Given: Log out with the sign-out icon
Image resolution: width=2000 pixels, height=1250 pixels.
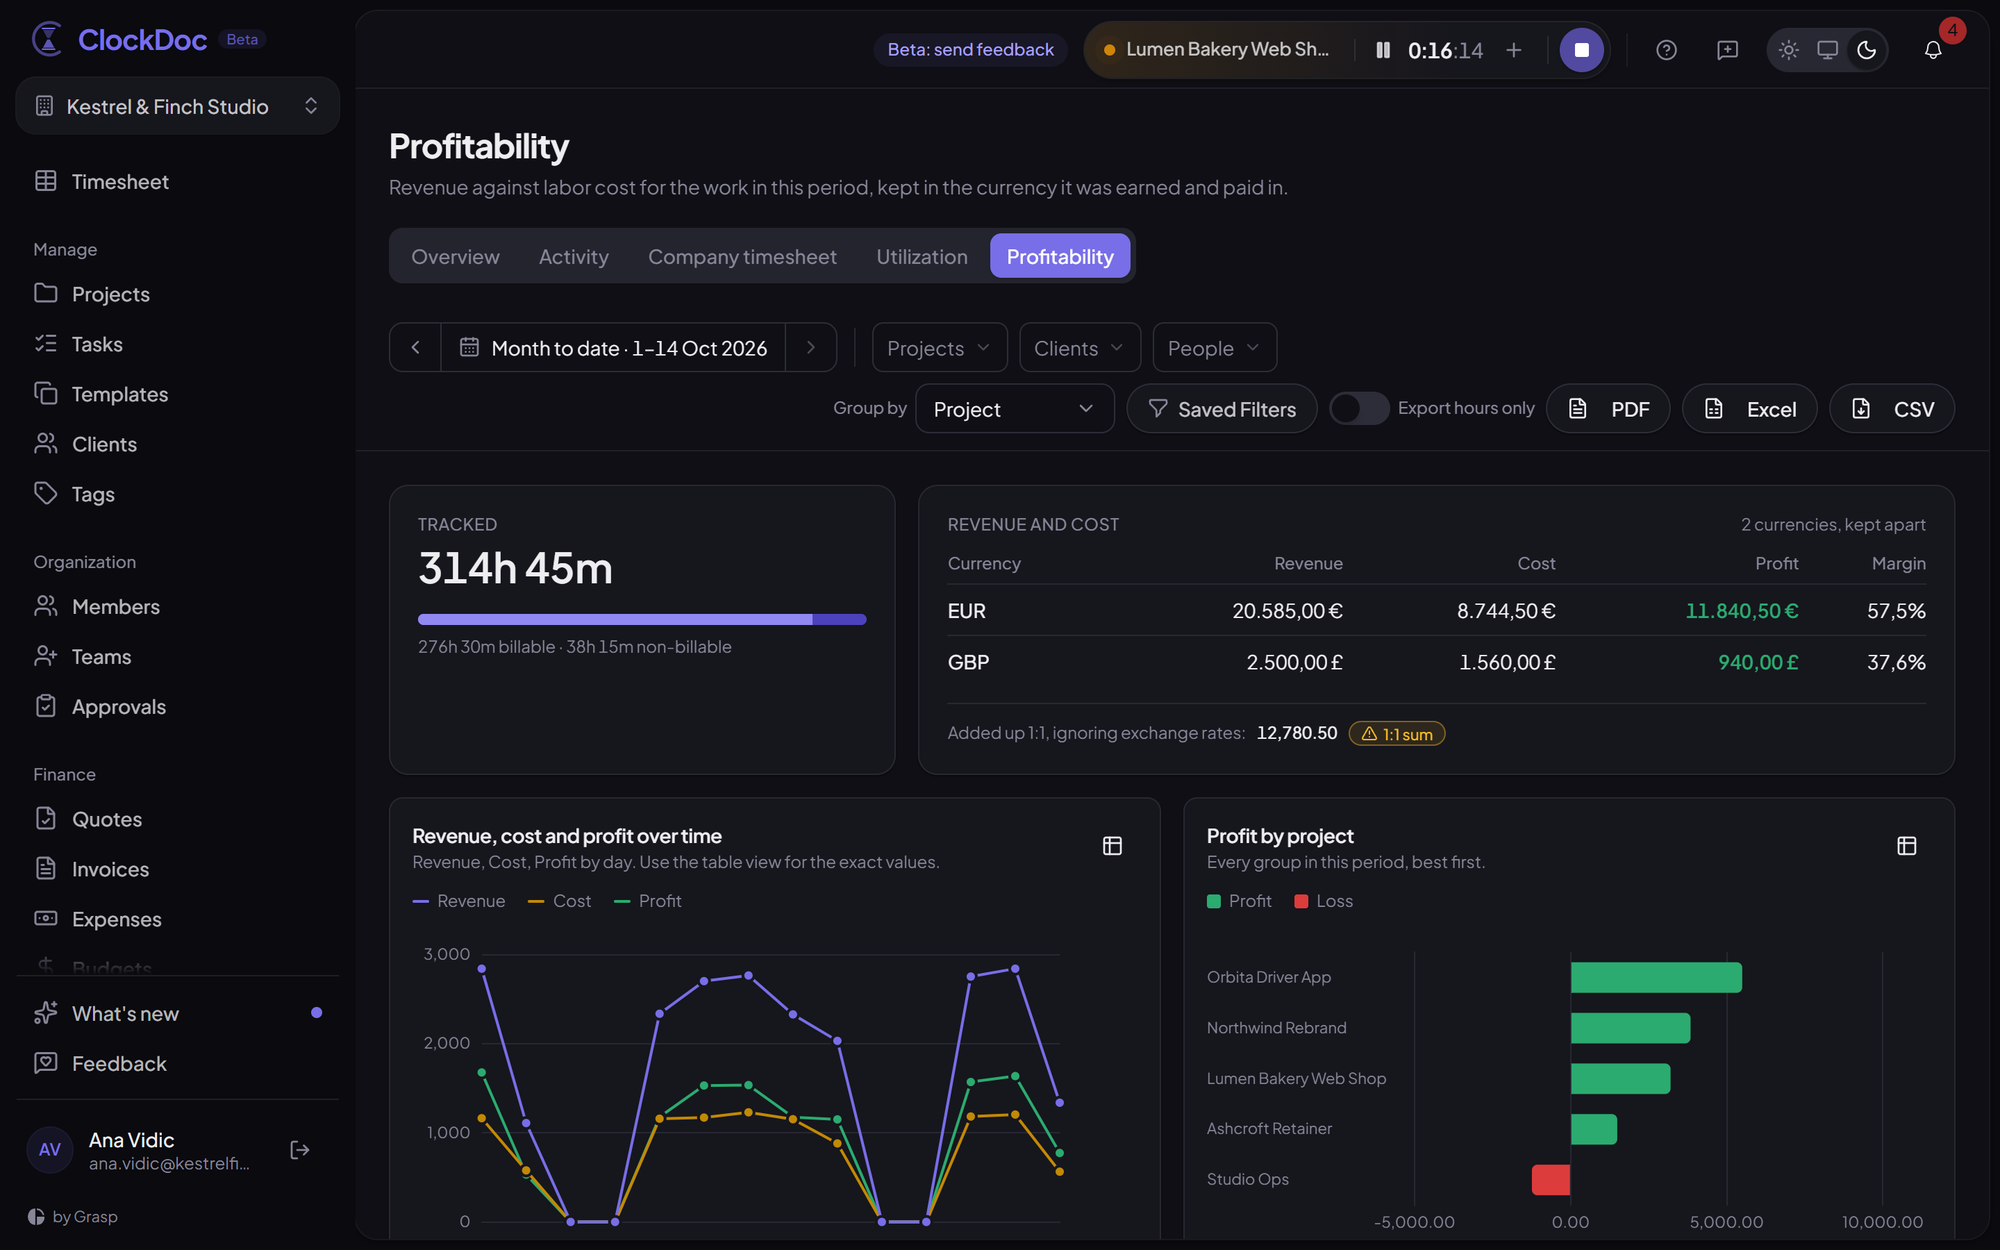Looking at the screenshot, I should click(x=300, y=1150).
